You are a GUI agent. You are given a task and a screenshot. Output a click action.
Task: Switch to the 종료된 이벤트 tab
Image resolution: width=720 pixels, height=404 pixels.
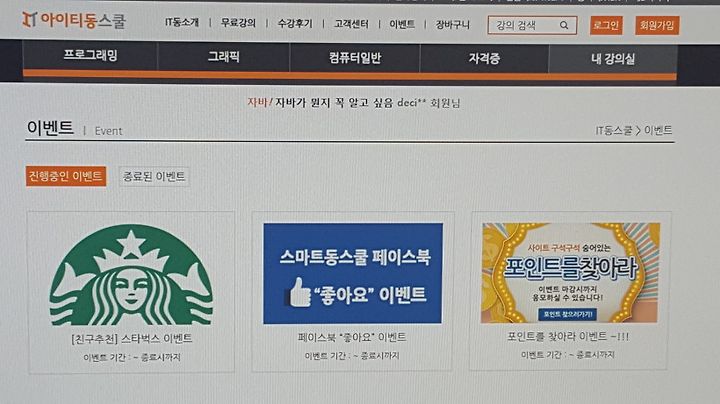(x=154, y=176)
